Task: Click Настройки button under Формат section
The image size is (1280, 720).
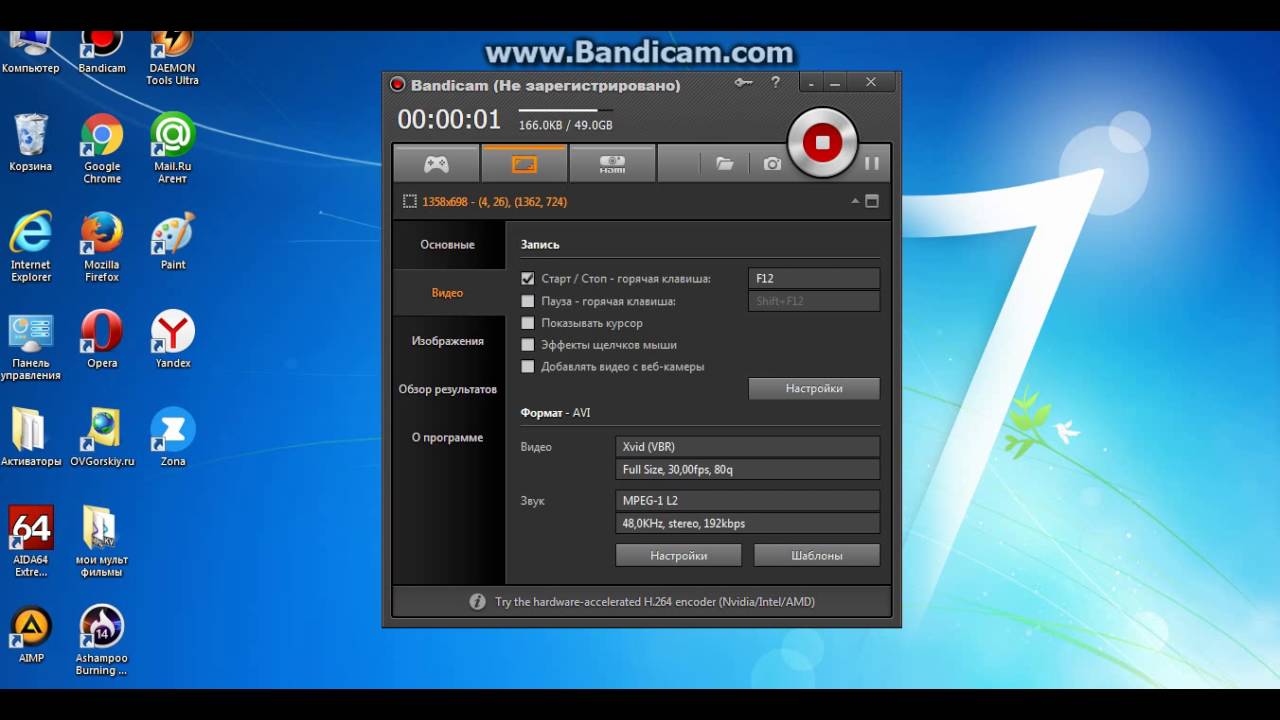Action: 679,555
